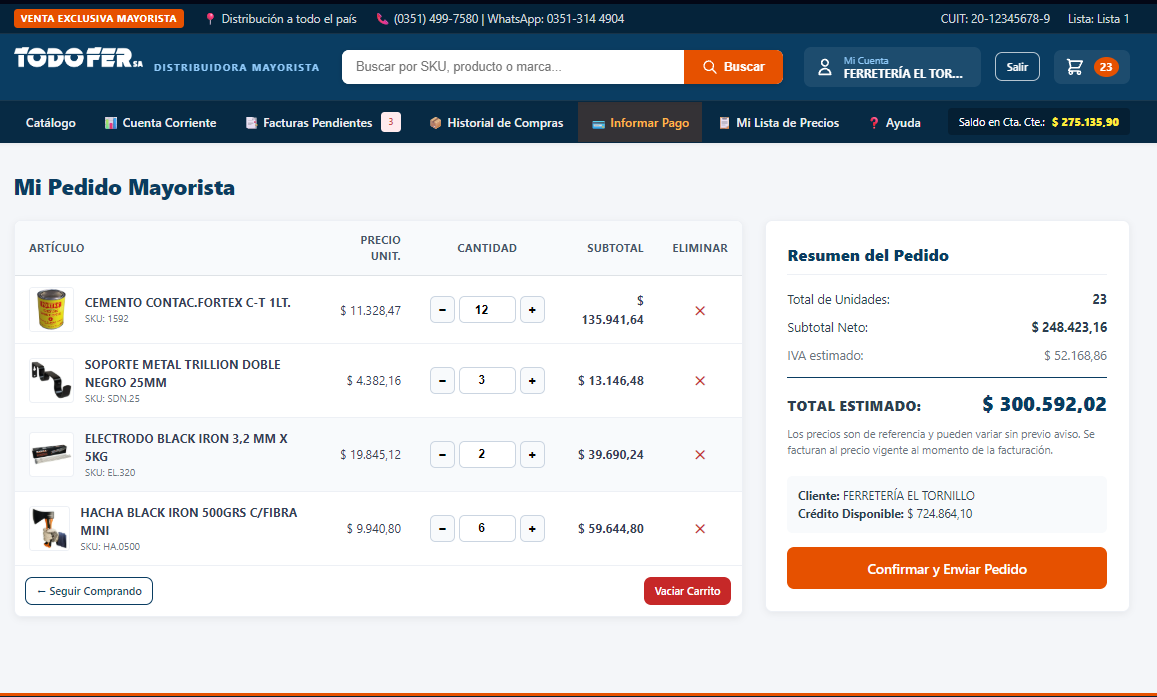Remove CEMENTO CONTAC.FORTEX from the order
Image resolution: width=1157 pixels, height=697 pixels.
pyautogui.click(x=700, y=311)
